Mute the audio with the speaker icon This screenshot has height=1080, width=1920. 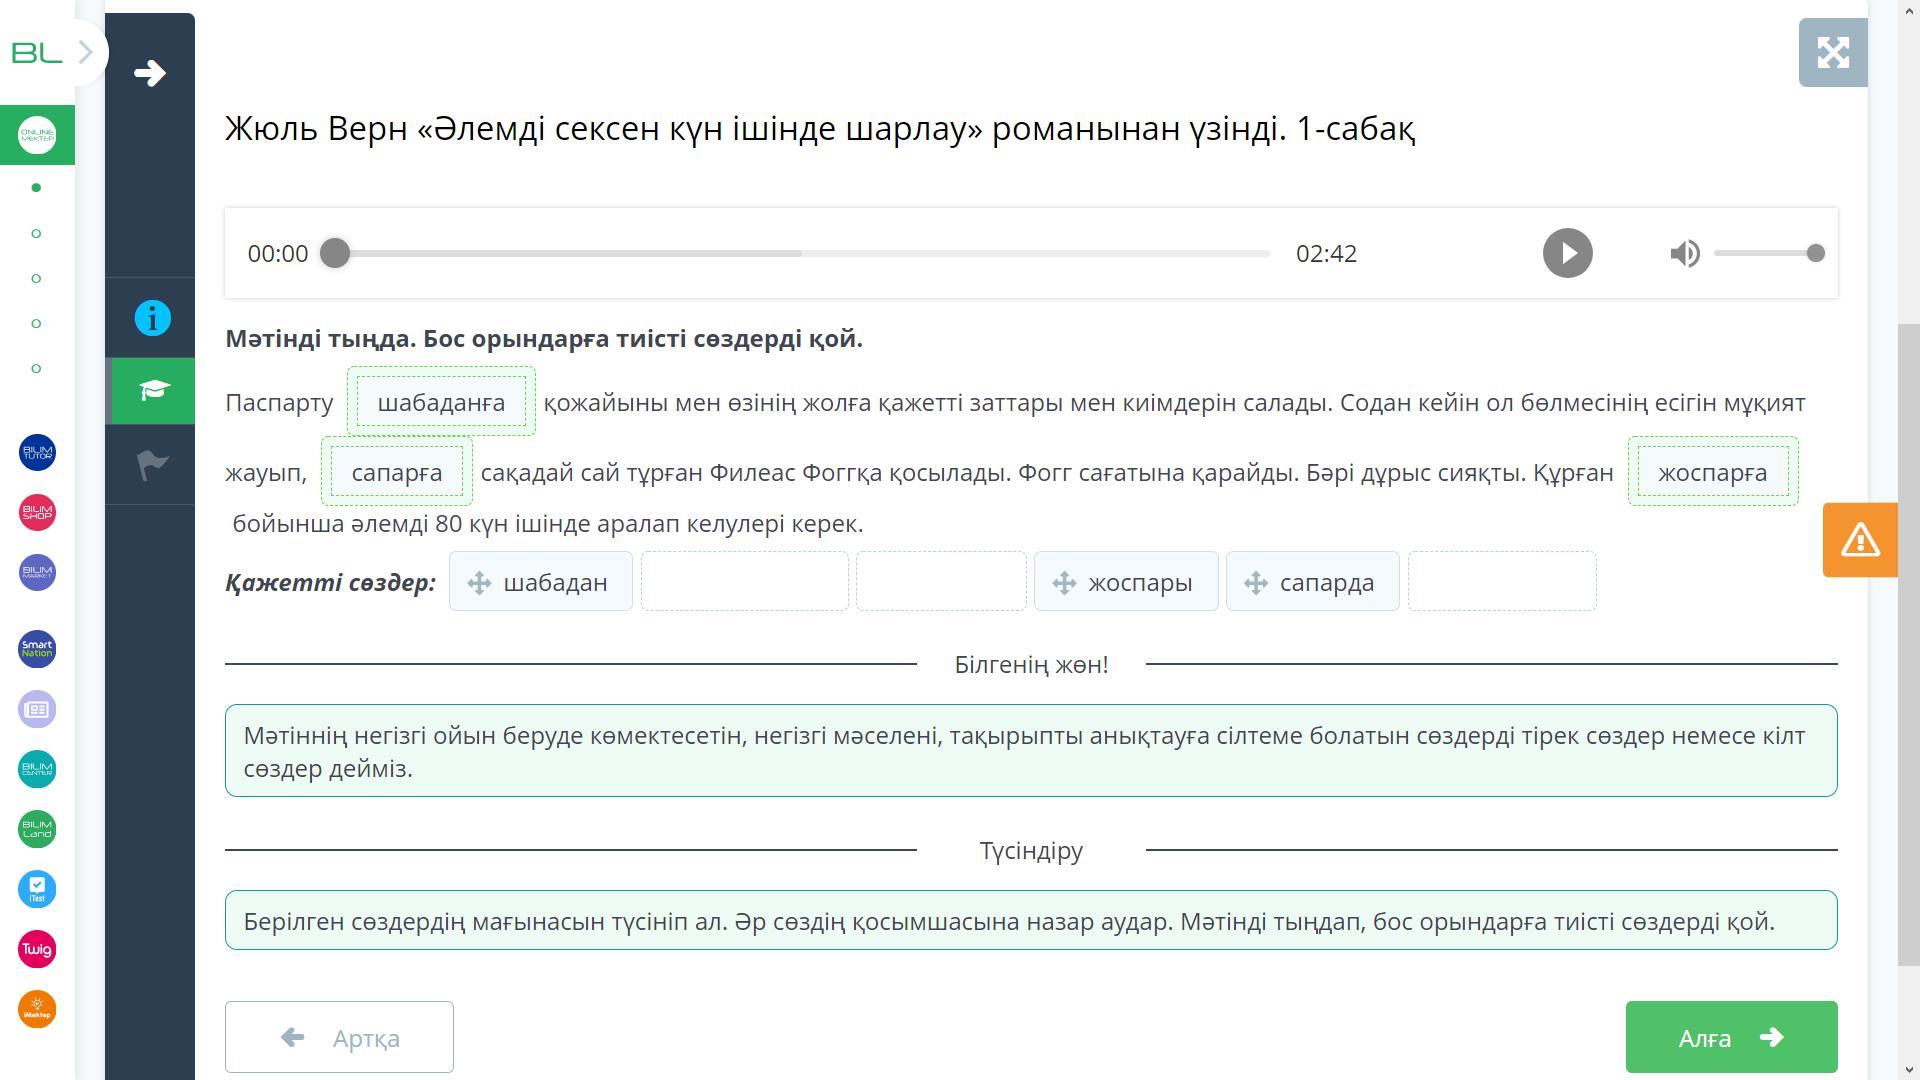click(1684, 253)
